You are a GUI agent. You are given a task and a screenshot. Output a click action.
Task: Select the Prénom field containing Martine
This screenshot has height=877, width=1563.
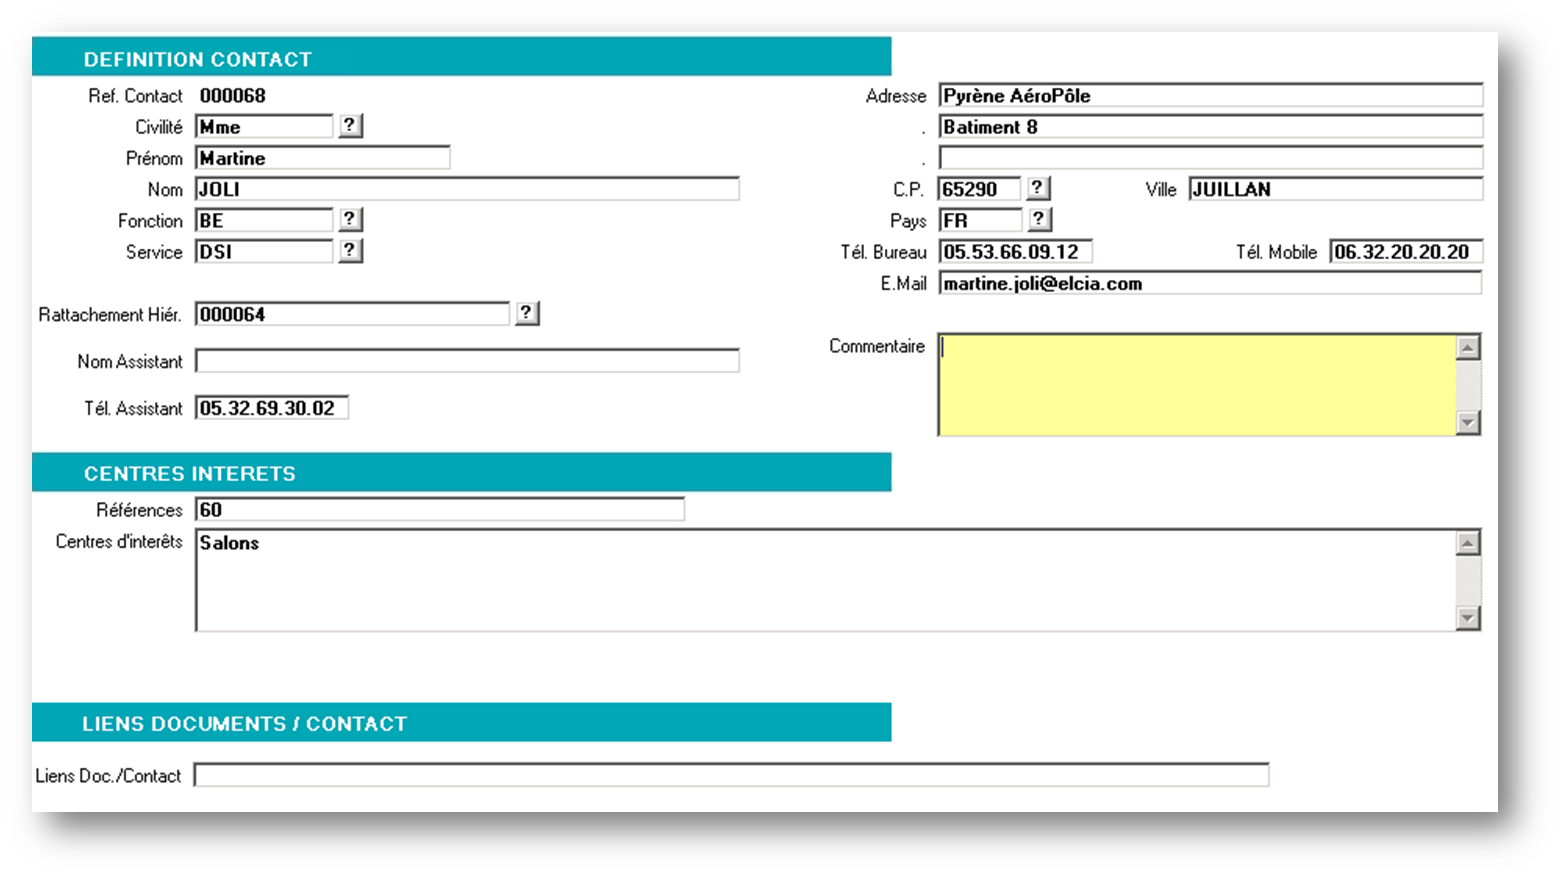click(x=322, y=158)
